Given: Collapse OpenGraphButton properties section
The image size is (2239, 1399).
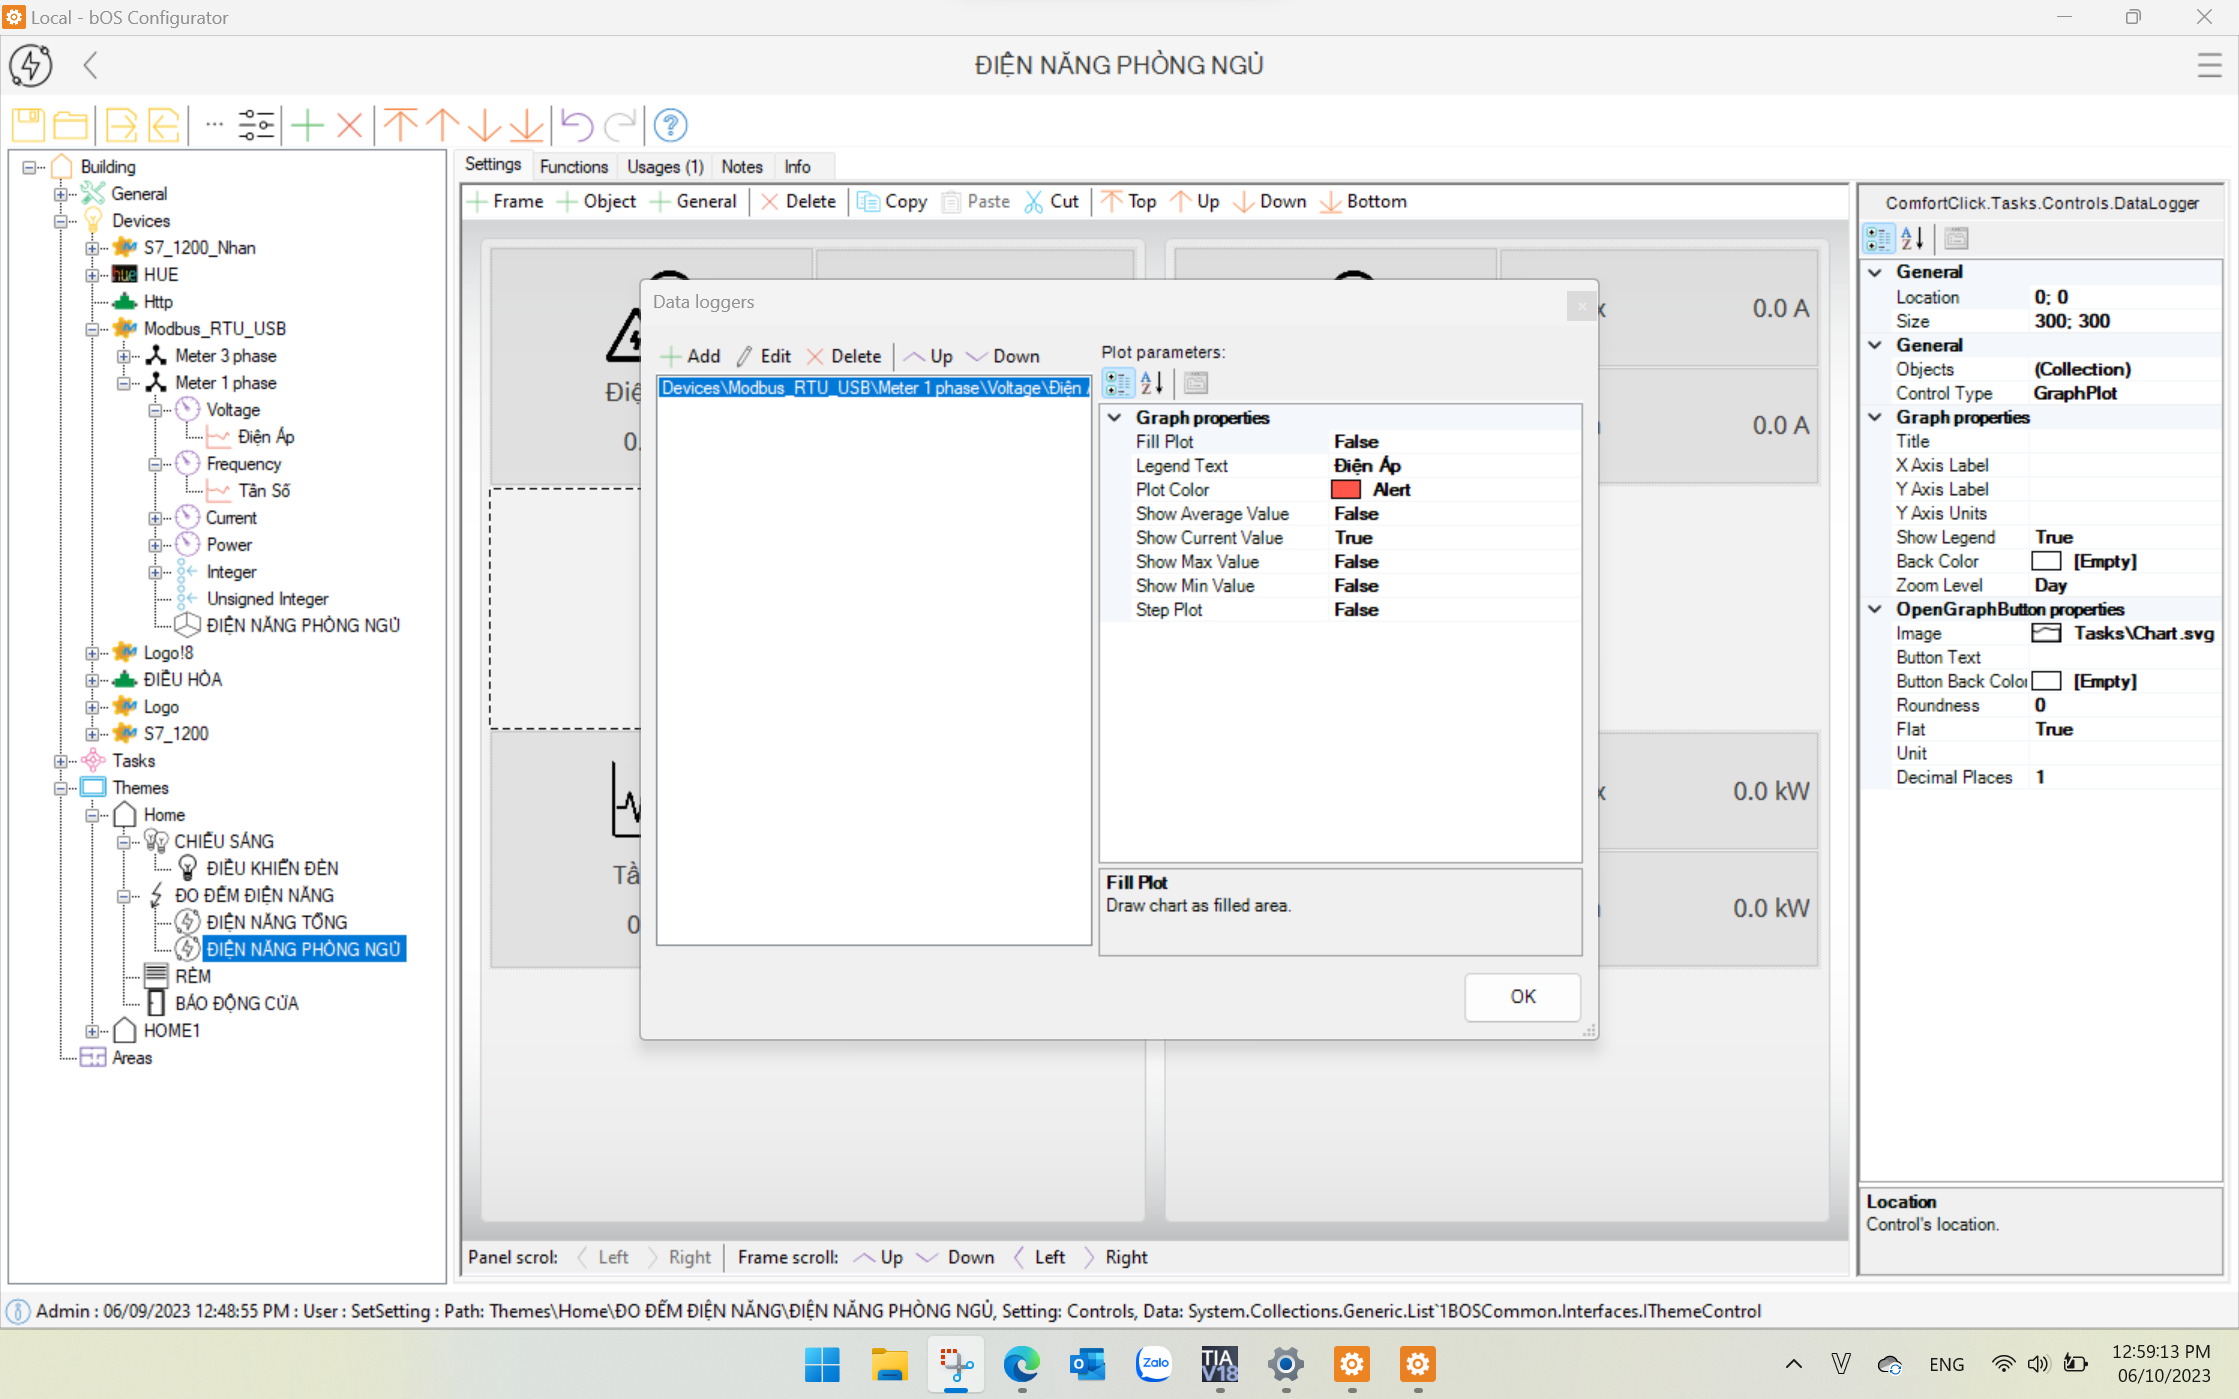Looking at the screenshot, I should pos(1876,609).
